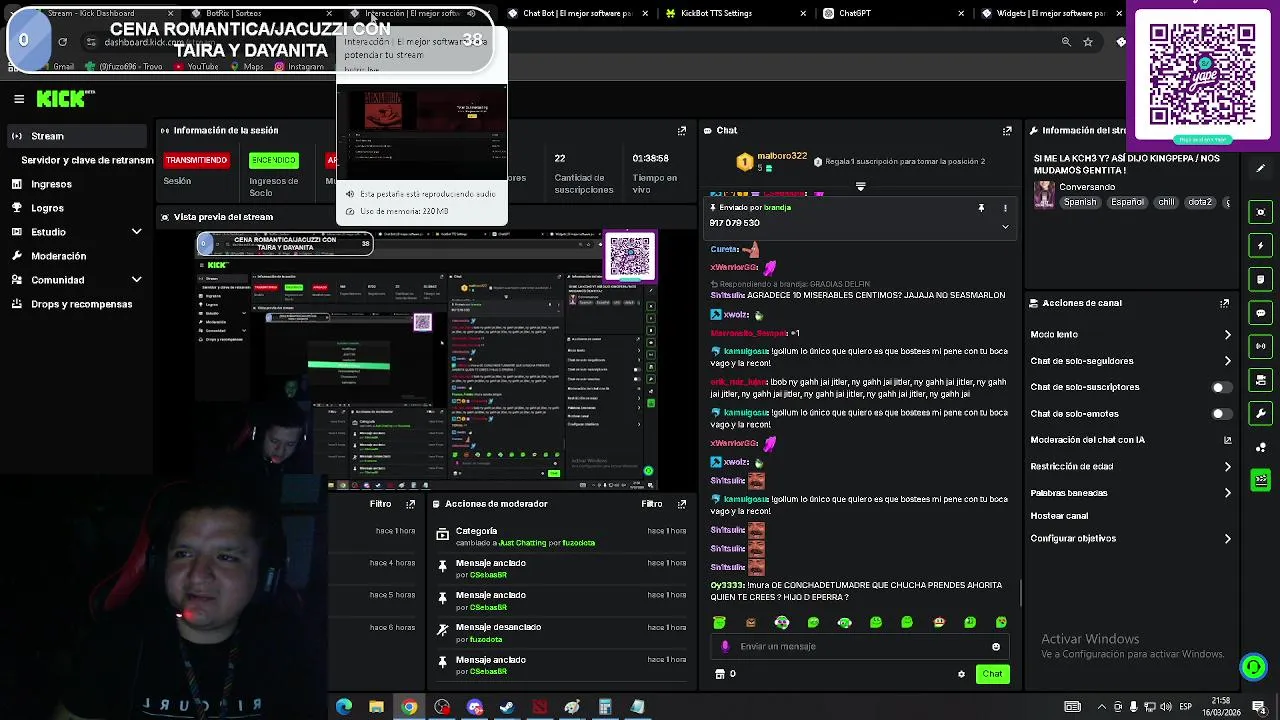Click the Spanish stream tag
Viewport: 1280px width, 720px height.
(1079, 202)
